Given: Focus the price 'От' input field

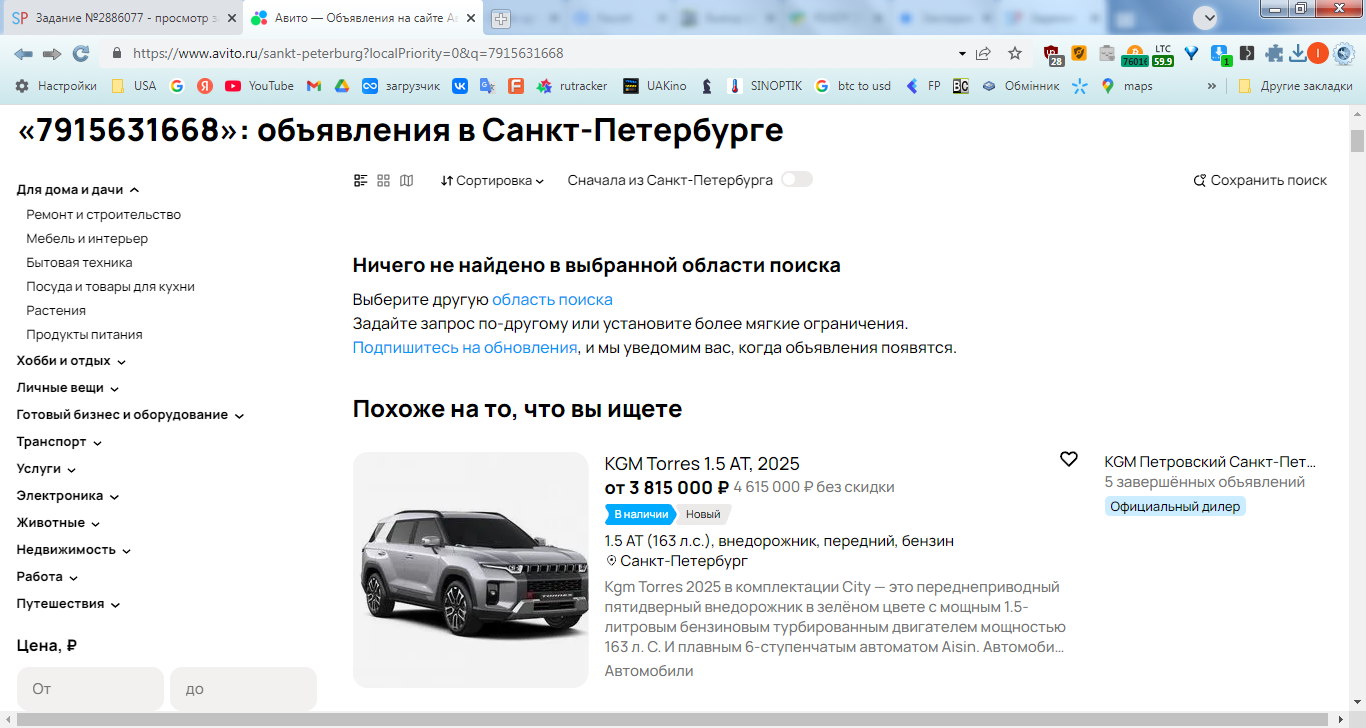Looking at the screenshot, I should click(90, 689).
